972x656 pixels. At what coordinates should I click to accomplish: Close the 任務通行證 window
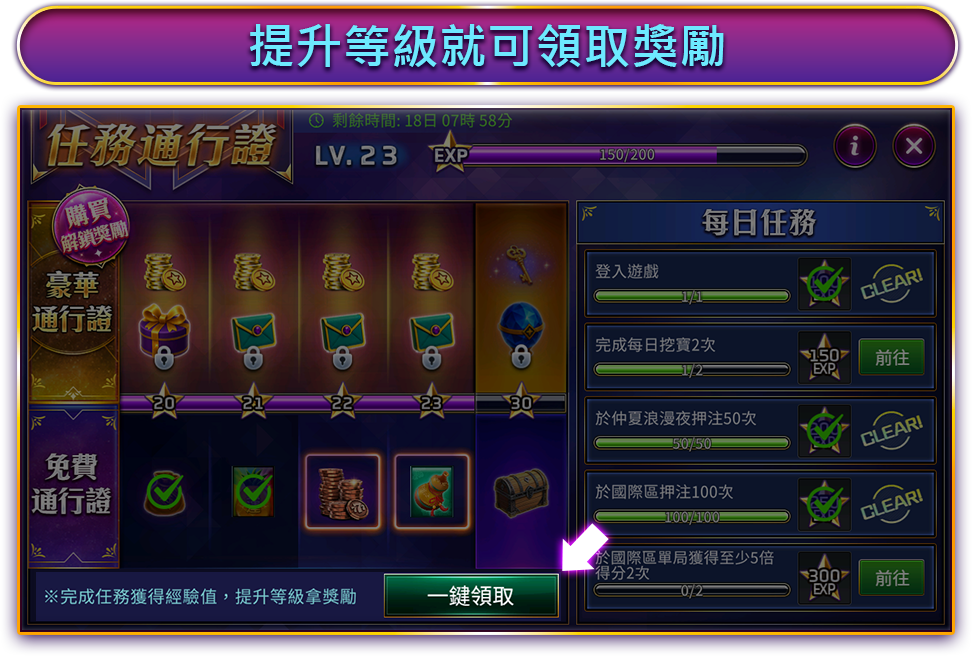(913, 146)
